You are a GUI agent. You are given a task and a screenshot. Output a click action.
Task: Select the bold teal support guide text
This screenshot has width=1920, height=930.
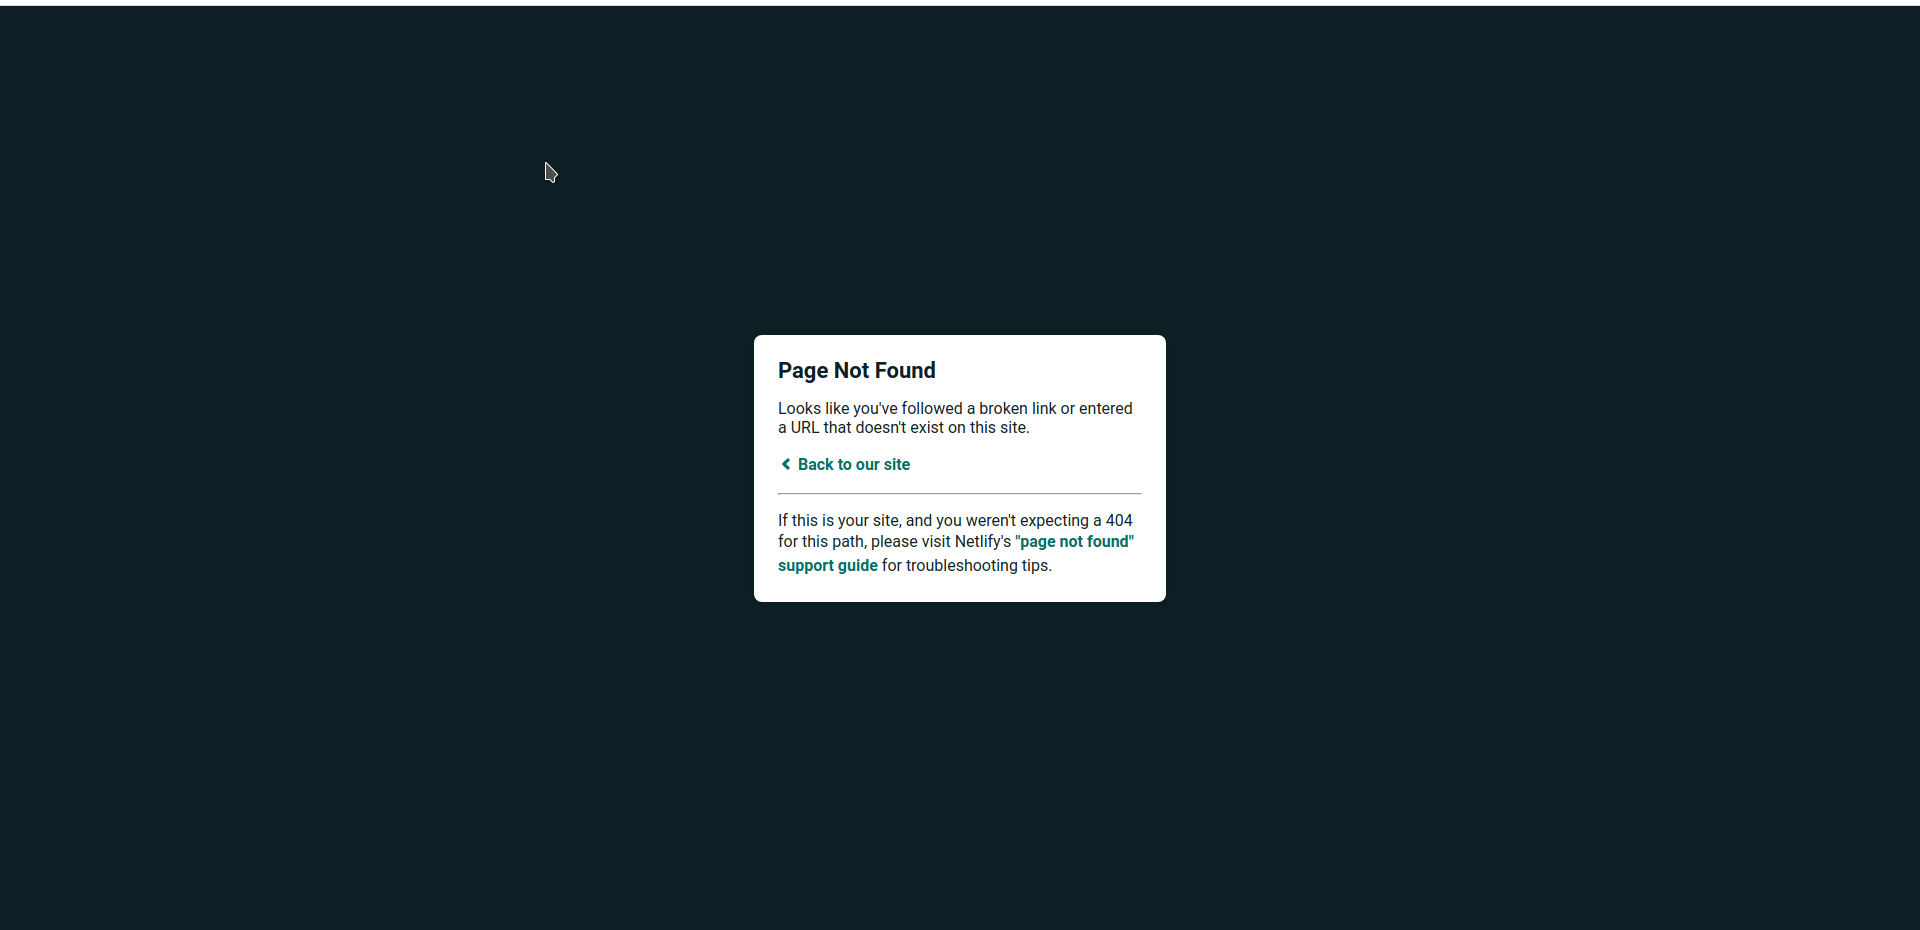(826, 565)
